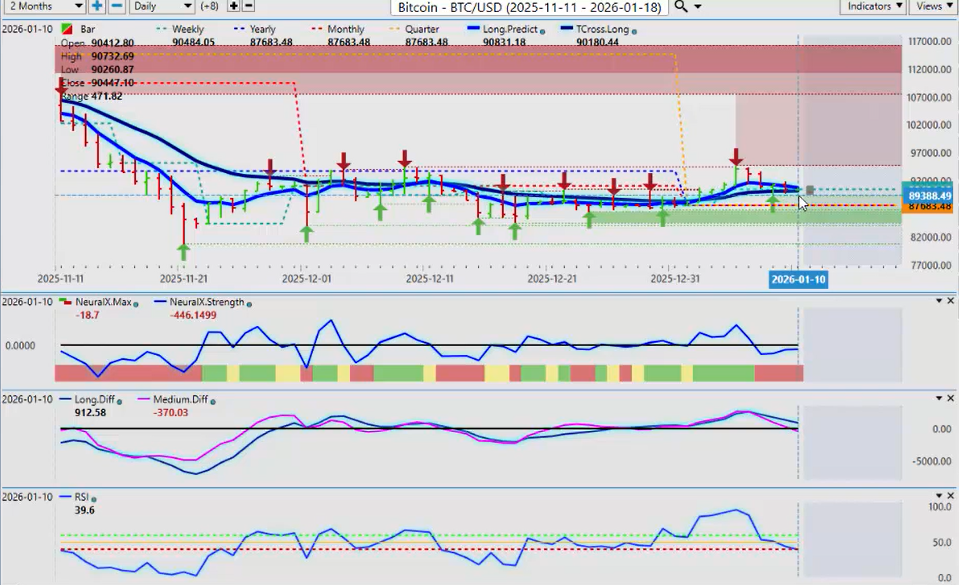Close the NeuralX indicator panel
The height and width of the screenshot is (585, 959).
point(949,301)
